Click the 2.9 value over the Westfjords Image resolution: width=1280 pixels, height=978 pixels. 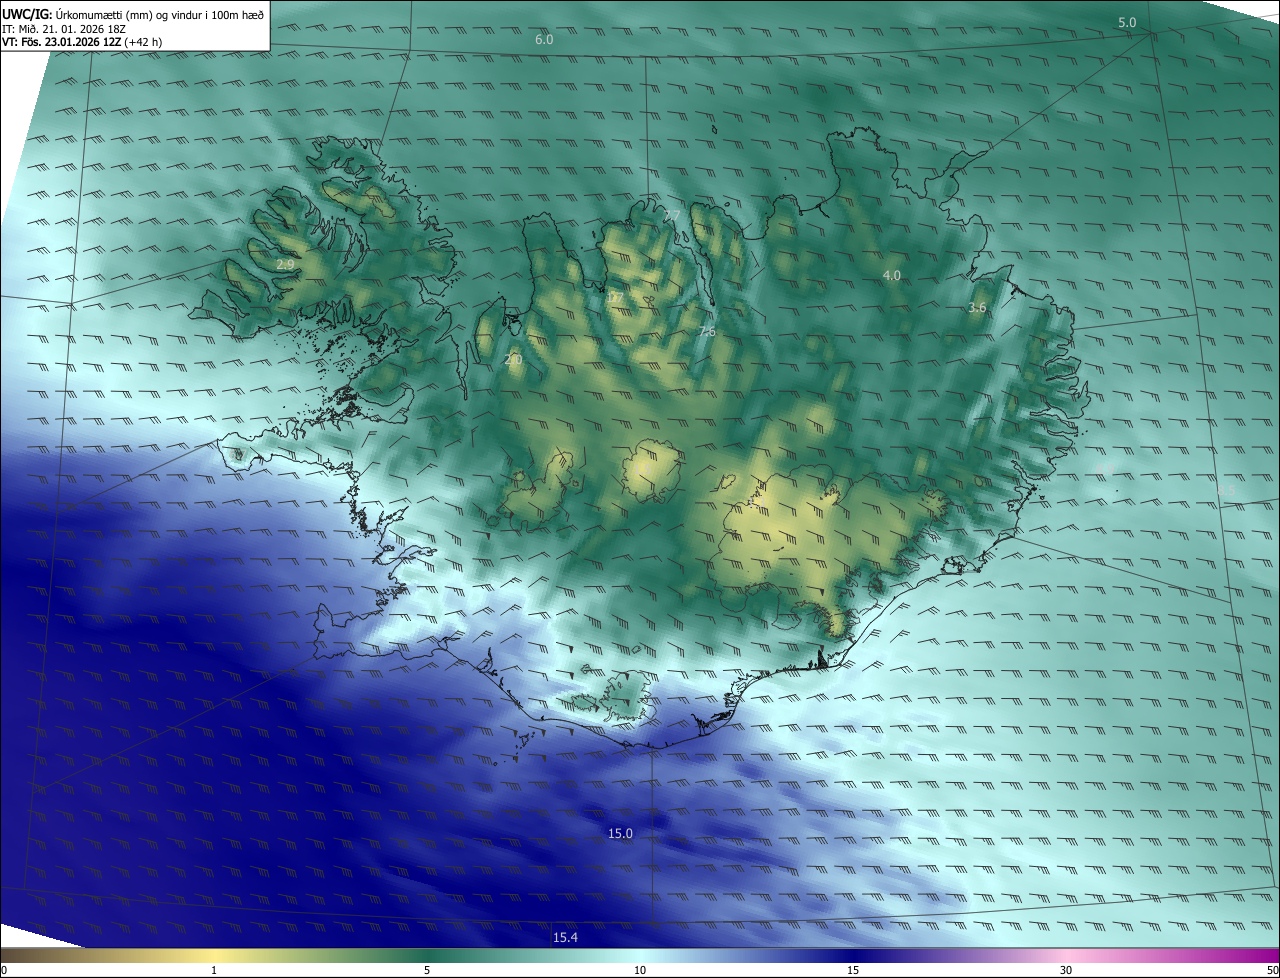pos(285,264)
